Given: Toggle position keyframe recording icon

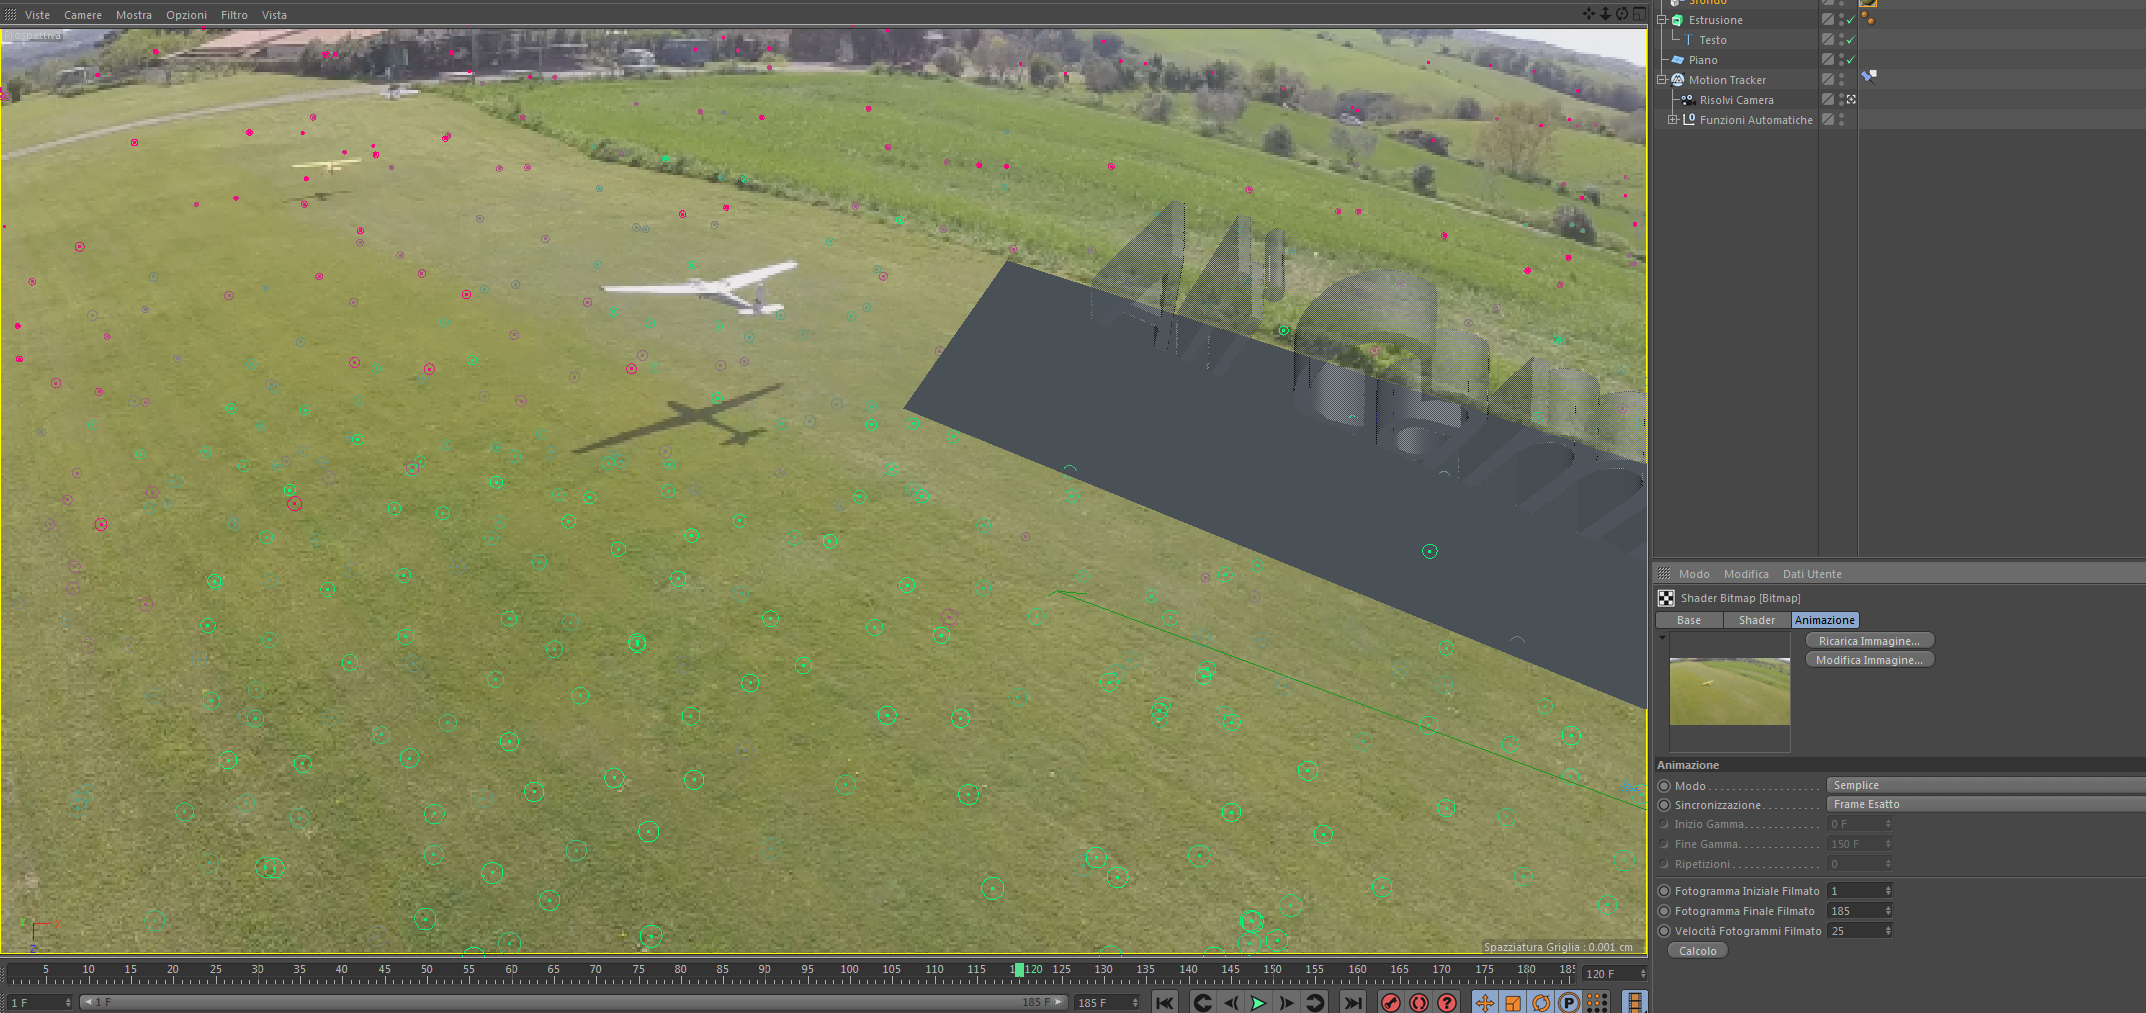Looking at the screenshot, I should 1485,1002.
